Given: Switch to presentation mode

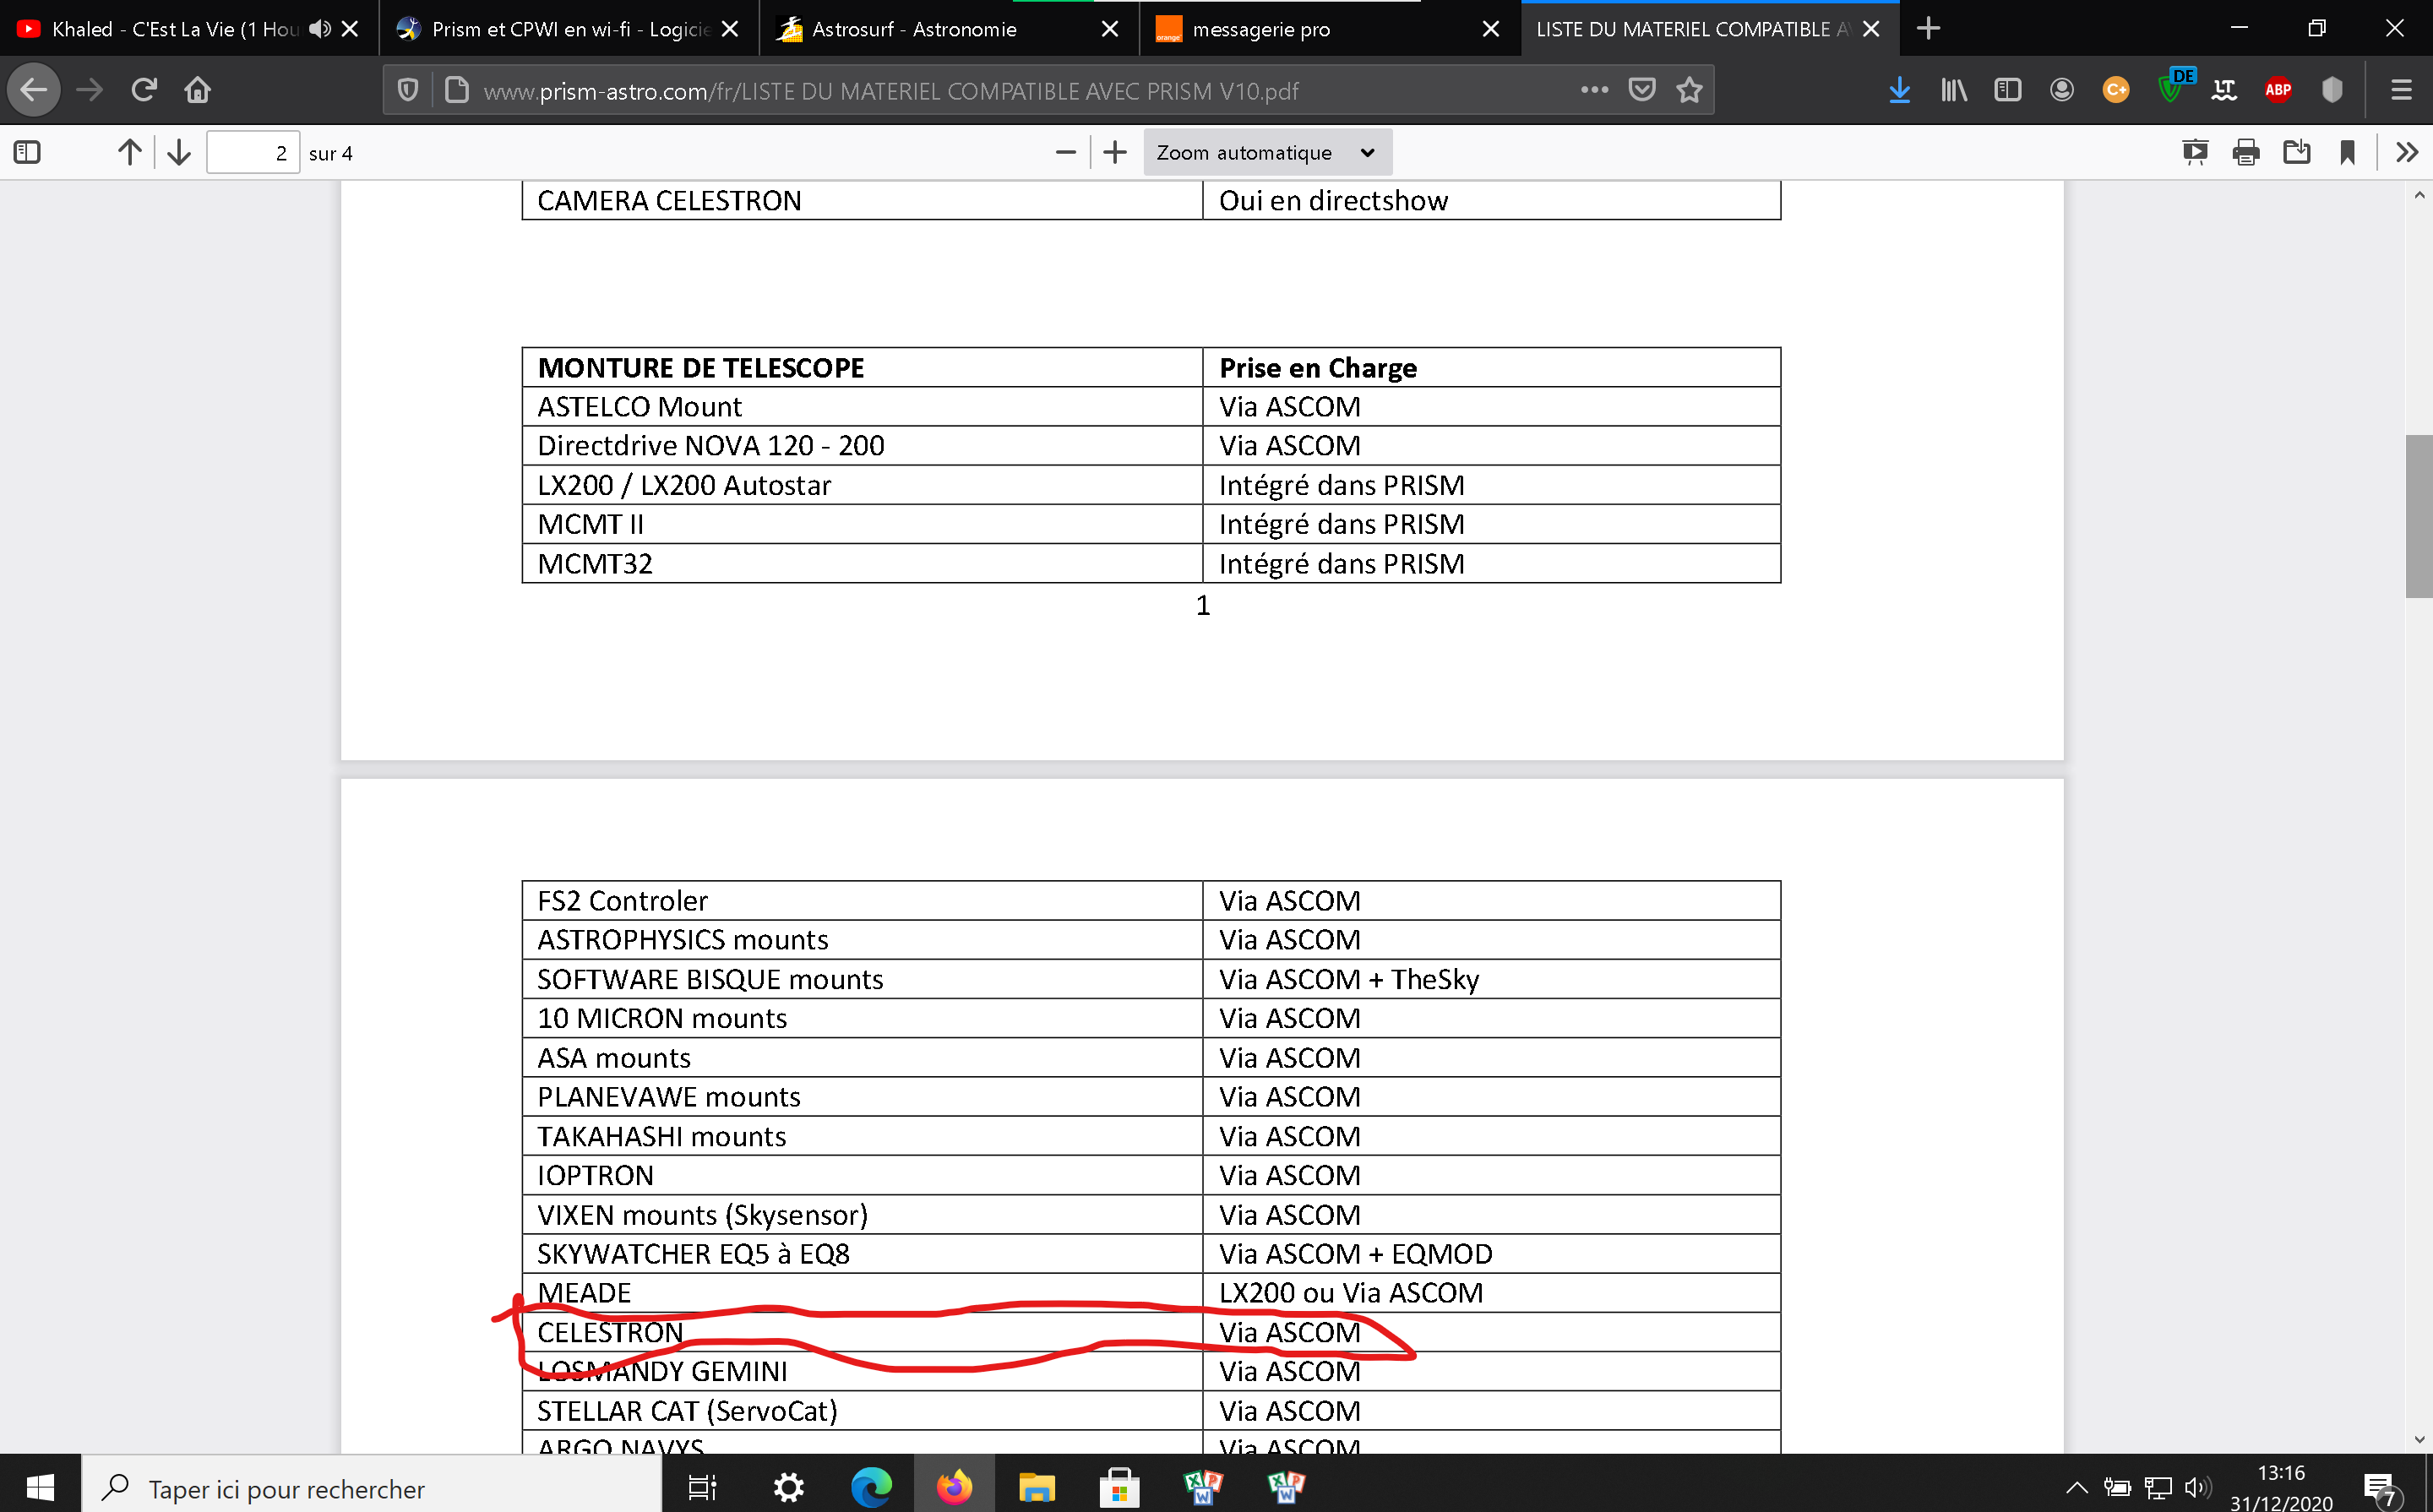Looking at the screenshot, I should [2194, 152].
